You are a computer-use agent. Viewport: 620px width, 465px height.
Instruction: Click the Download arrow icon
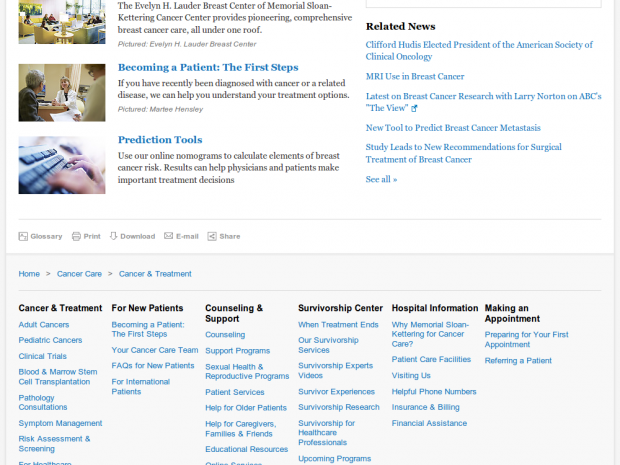(x=113, y=236)
